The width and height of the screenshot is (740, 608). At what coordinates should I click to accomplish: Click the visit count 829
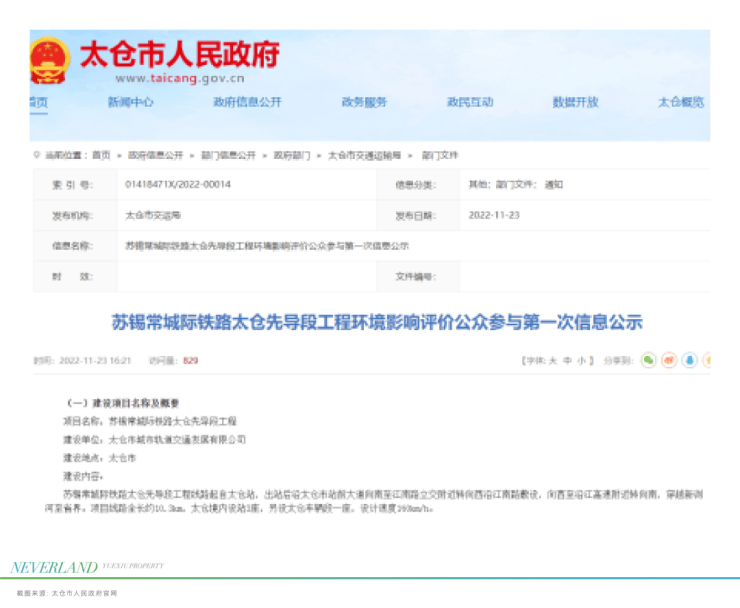[x=190, y=361]
